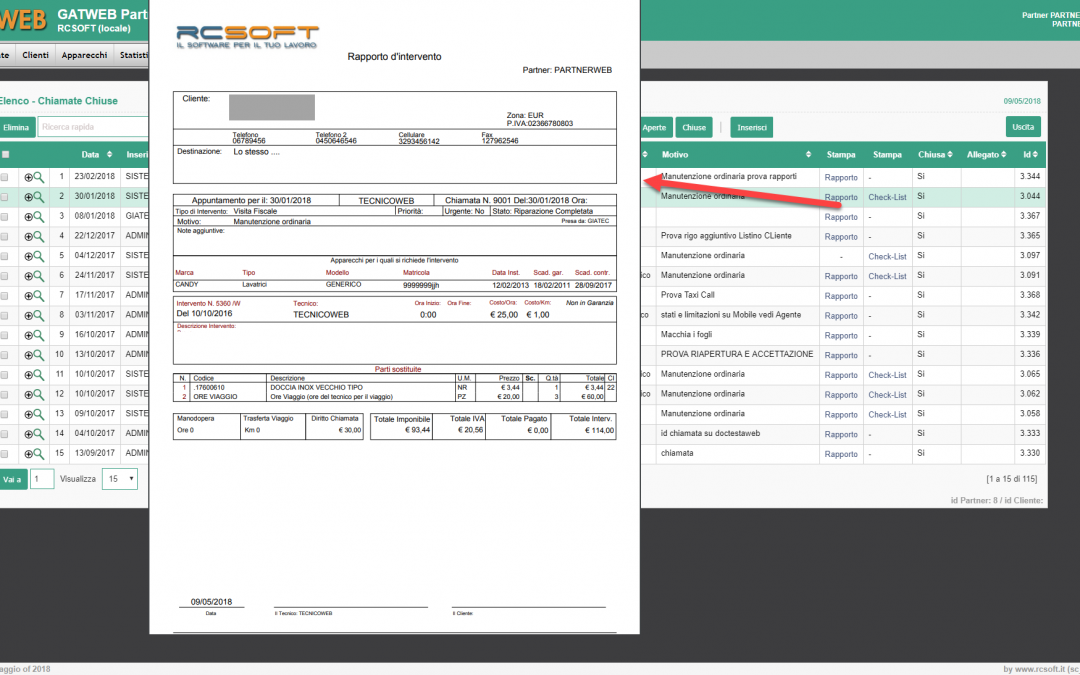The width and height of the screenshot is (1080, 675).
Task: Tick the checkbox for row 13
Action: click(5, 415)
